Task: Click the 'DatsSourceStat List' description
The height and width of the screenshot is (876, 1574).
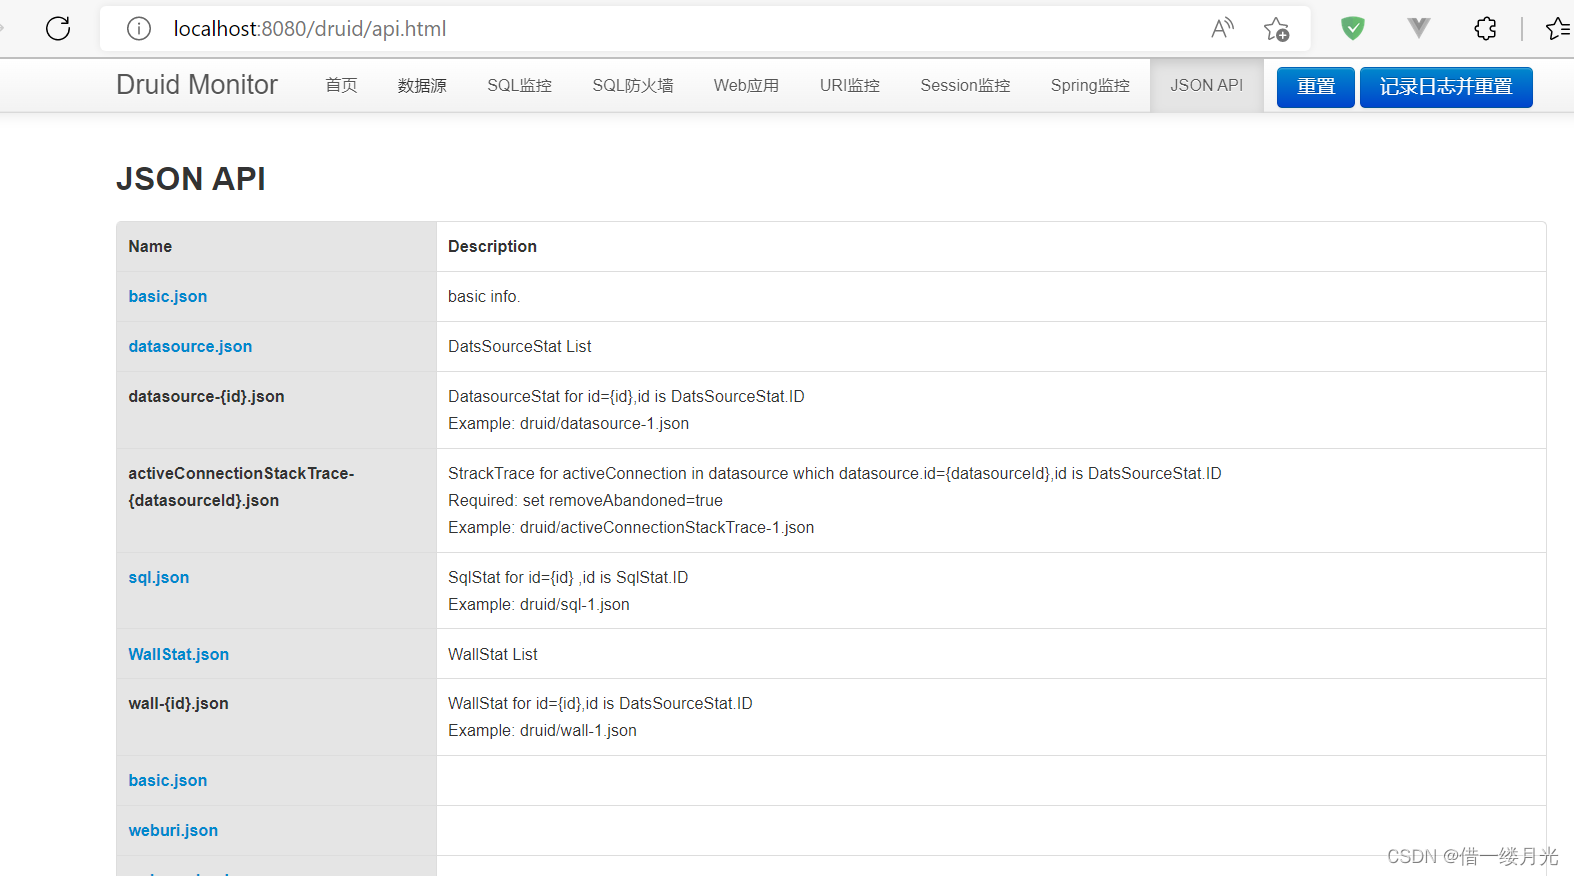Action: 520,346
